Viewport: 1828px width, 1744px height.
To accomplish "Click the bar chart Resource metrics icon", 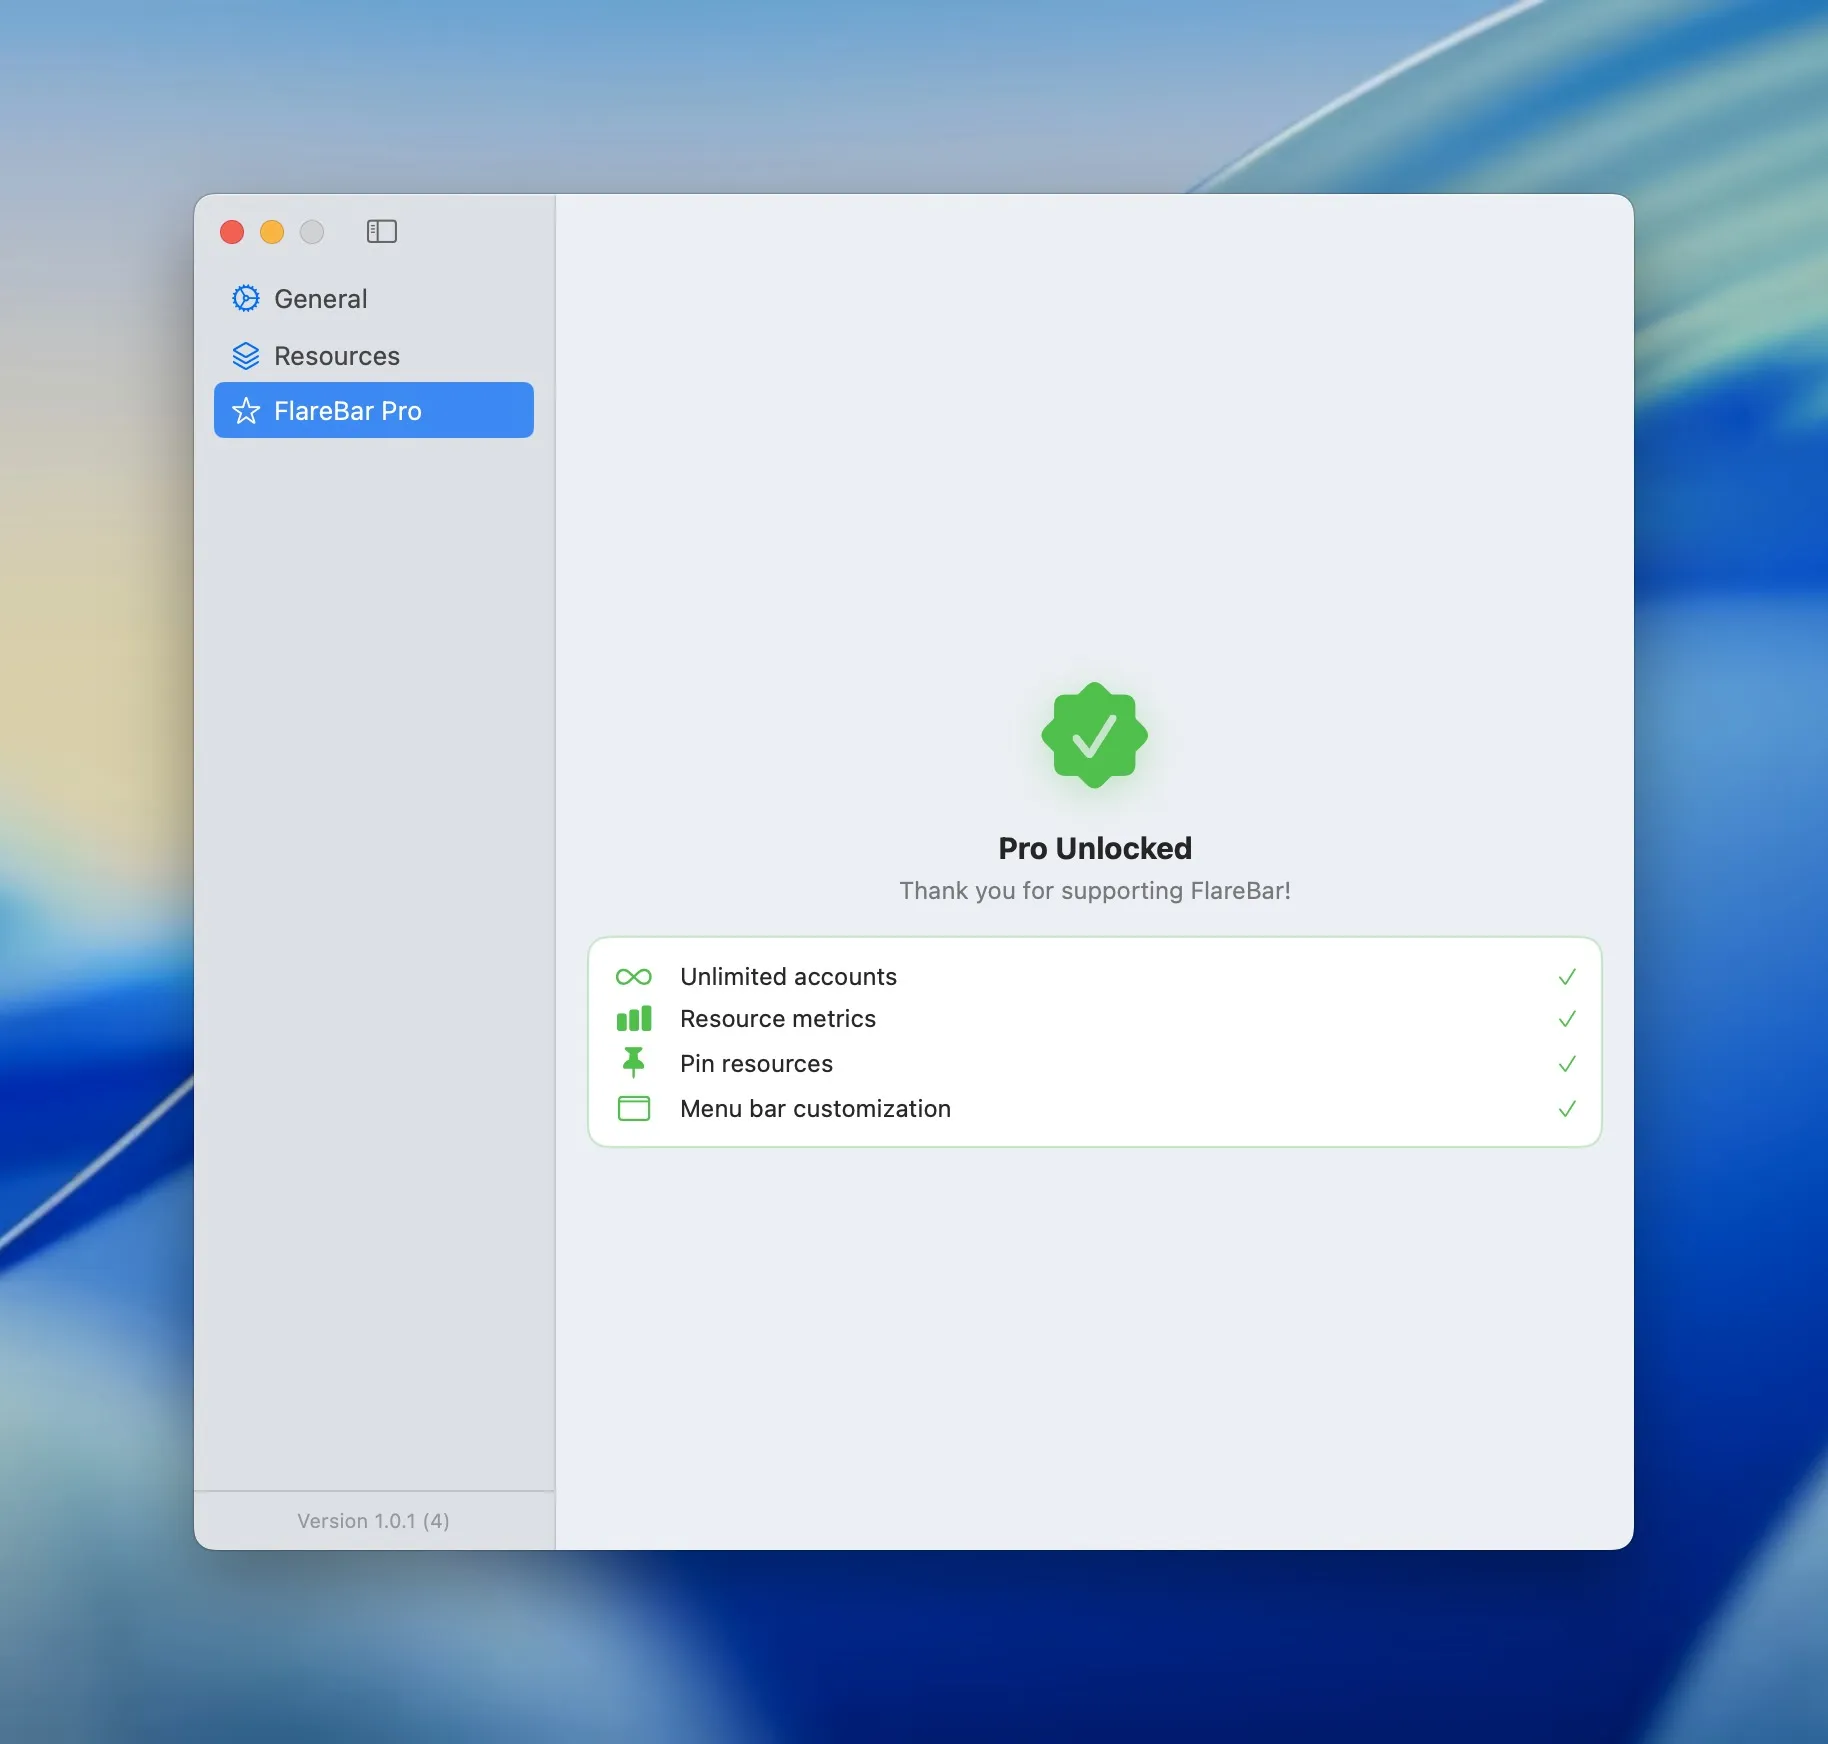I will 634,1019.
